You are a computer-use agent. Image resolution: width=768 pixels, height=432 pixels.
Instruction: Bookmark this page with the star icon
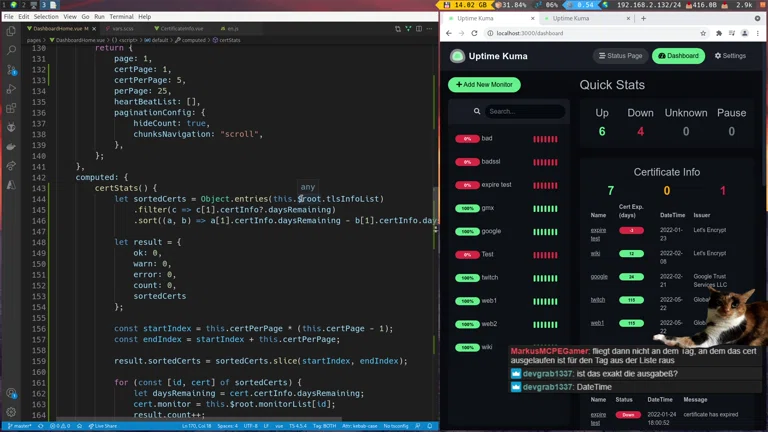[x=703, y=33]
